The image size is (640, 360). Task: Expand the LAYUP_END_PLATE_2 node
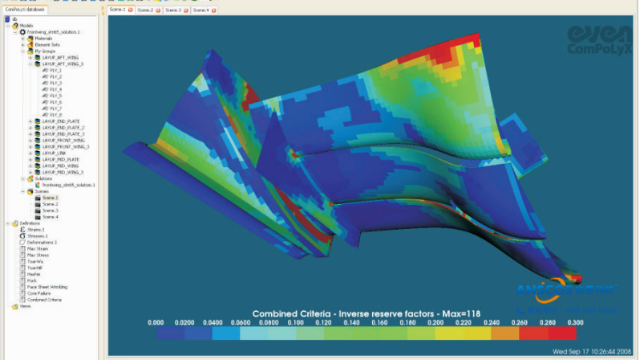pyautogui.click(x=30, y=128)
